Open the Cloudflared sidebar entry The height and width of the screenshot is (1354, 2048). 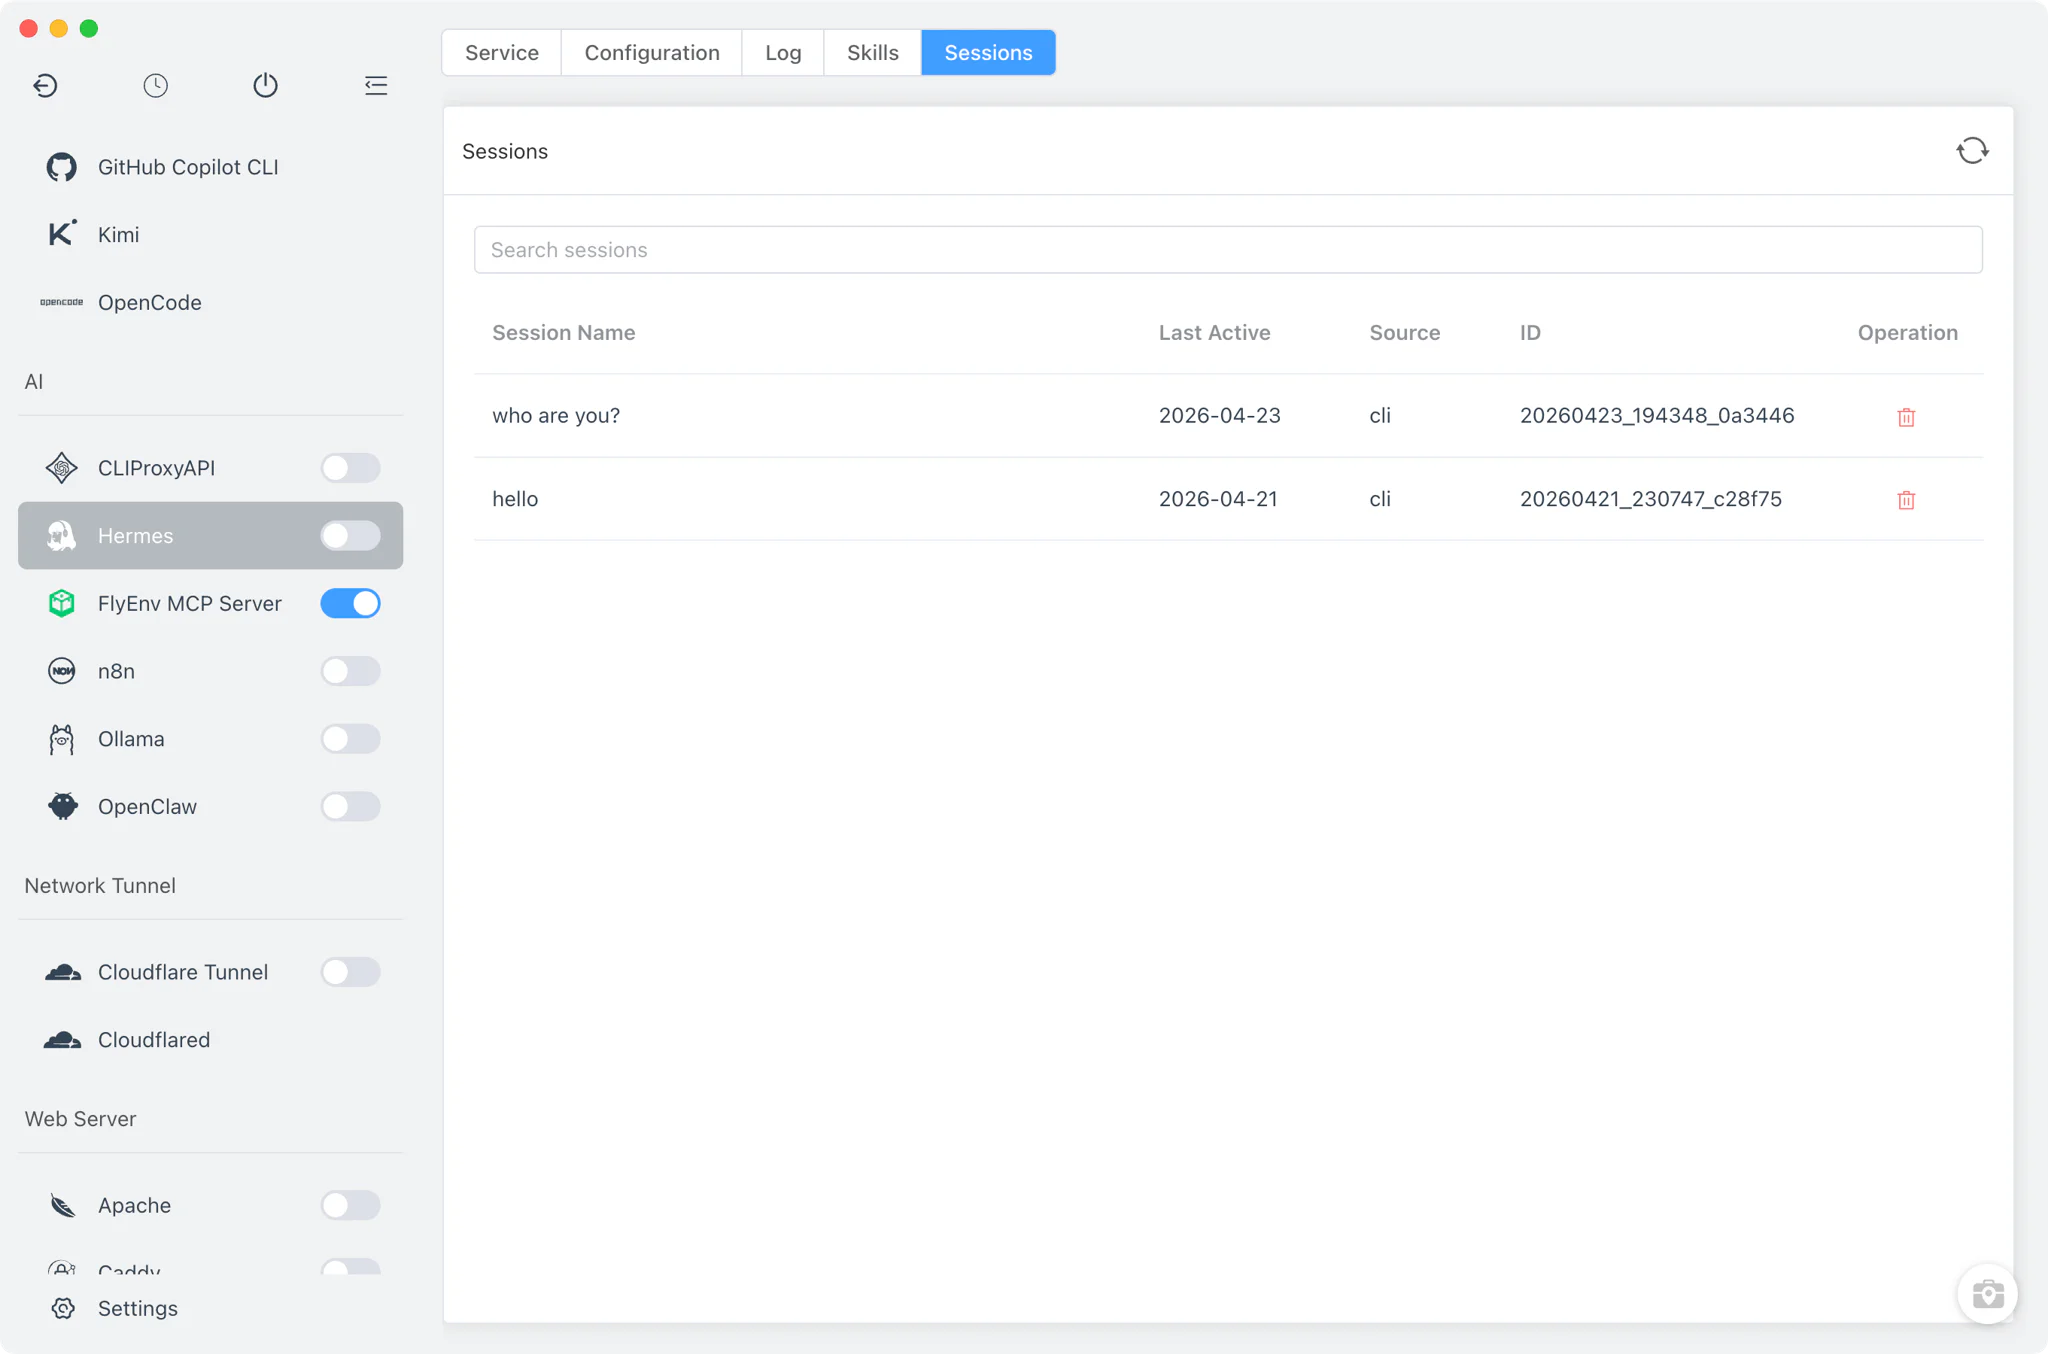click(x=210, y=1040)
